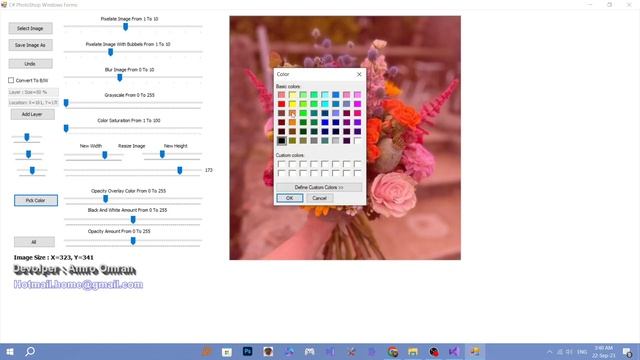Select the bright magenta basic color swatch
This screenshot has width=640, height=360.
point(358,104)
